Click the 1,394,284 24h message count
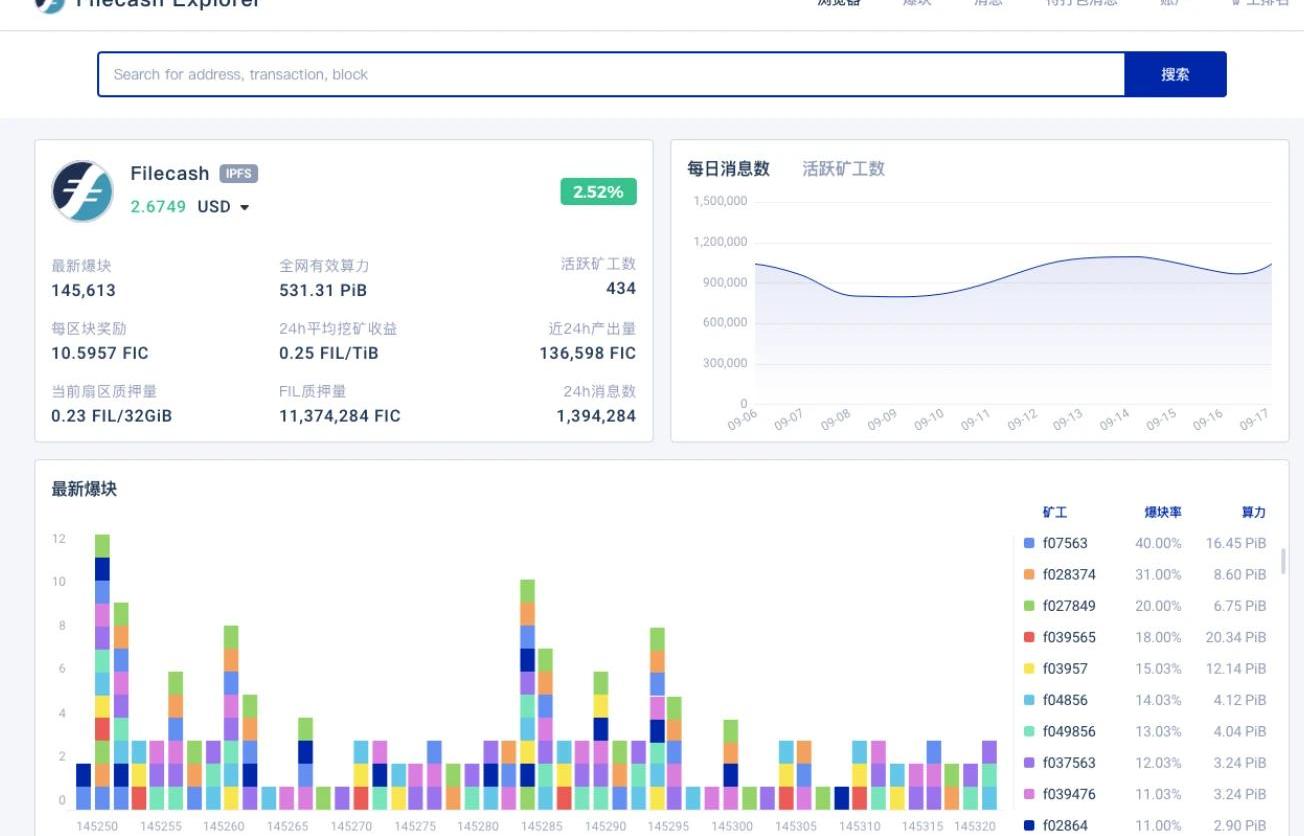 pos(596,416)
